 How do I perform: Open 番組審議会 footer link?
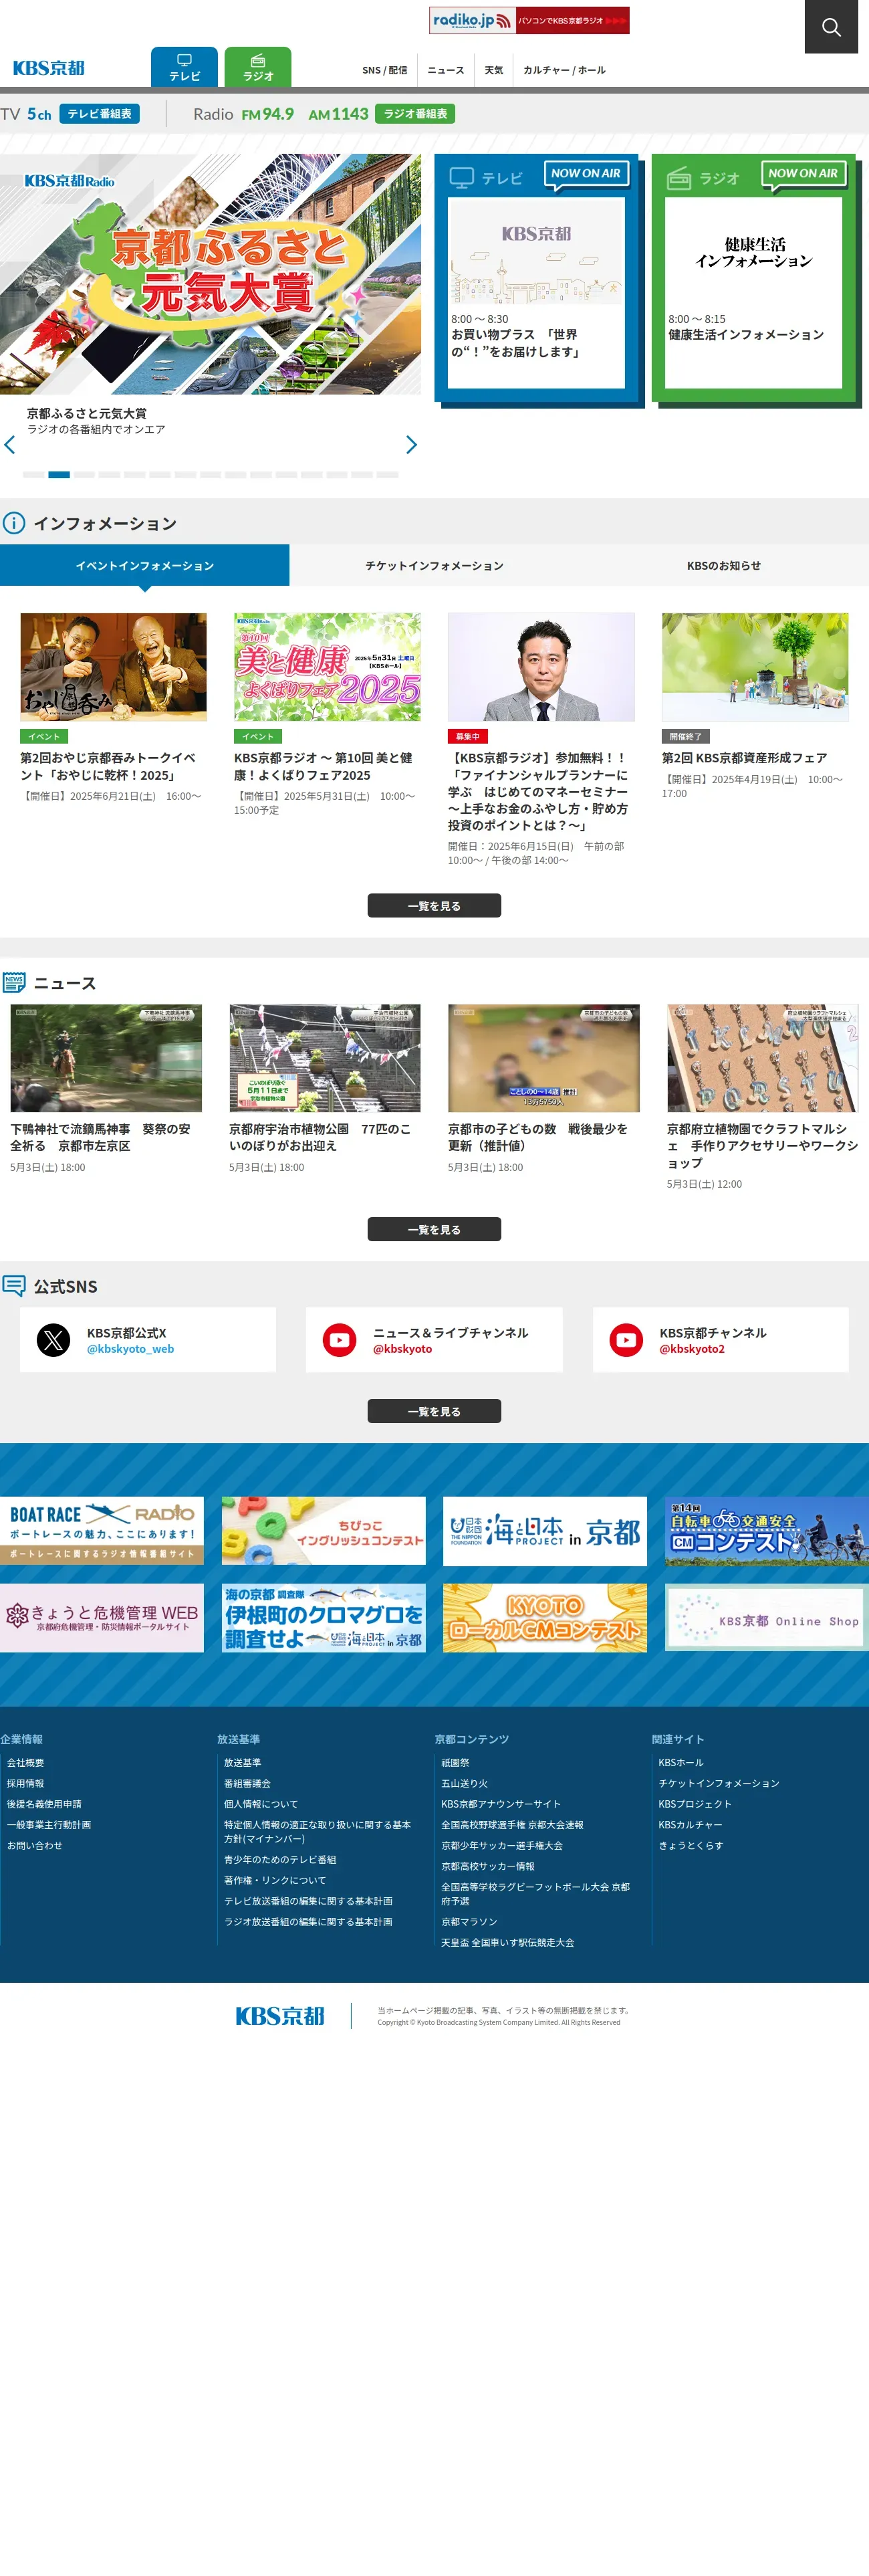coord(247,1783)
